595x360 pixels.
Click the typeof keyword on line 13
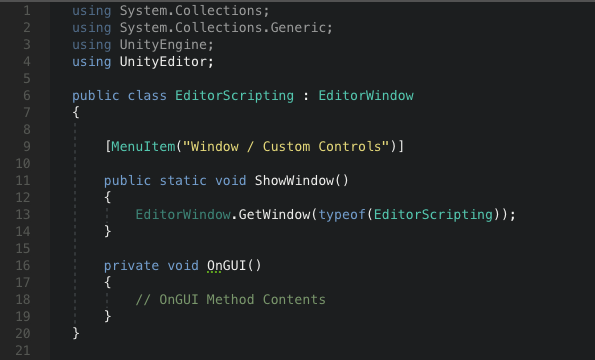342,215
